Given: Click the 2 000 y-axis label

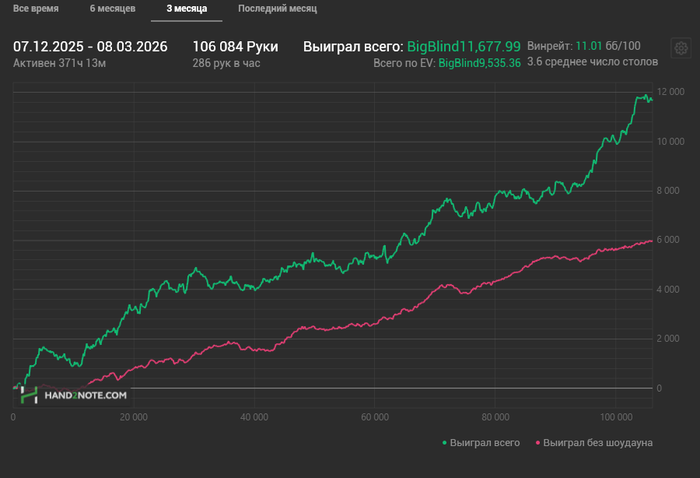Looking at the screenshot, I should point(668,339).
